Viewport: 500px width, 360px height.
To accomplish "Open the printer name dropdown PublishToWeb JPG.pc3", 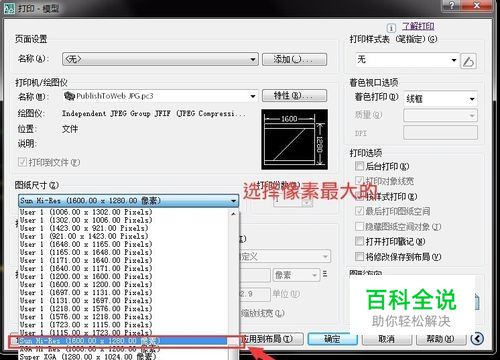I will [160, 96].
